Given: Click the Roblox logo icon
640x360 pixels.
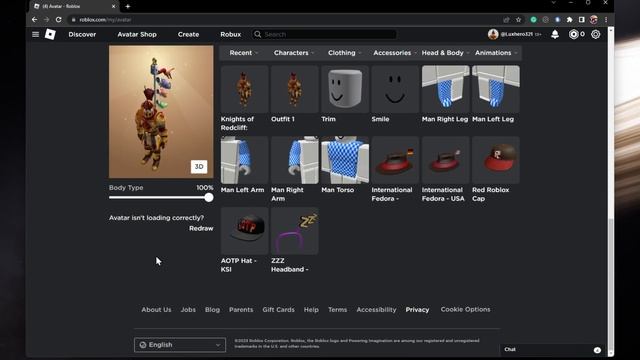Looking at the screenshot, I should (x=50, y=34).
